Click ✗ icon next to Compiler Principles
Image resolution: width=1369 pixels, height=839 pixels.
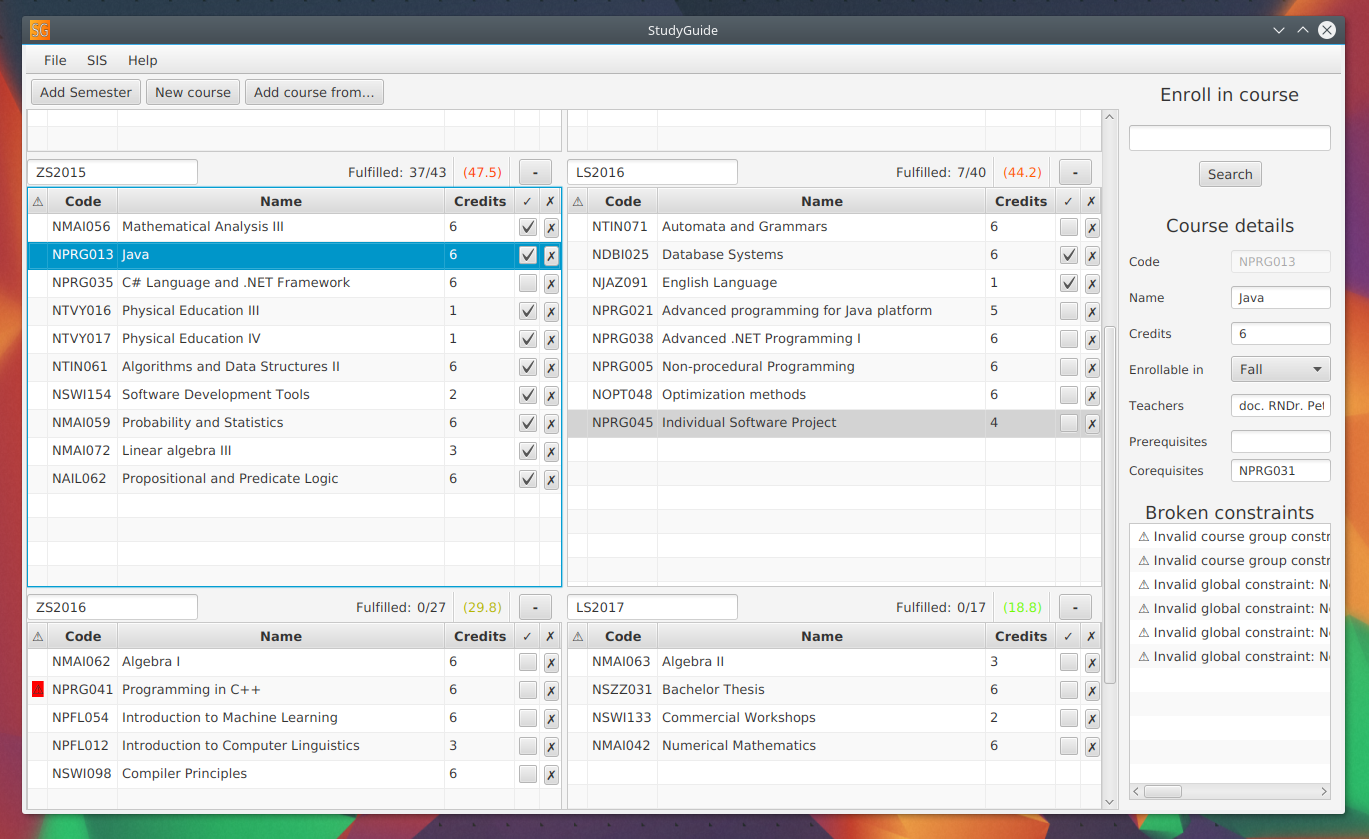pos(551,774)
